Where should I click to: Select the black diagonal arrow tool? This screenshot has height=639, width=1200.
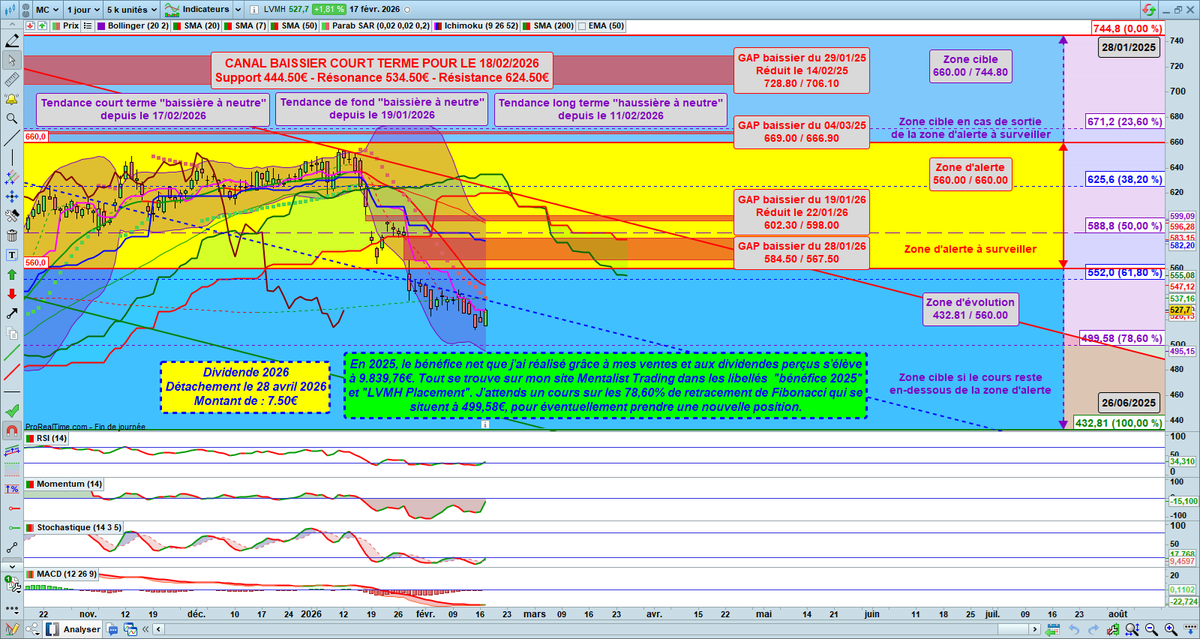[12, 312]
